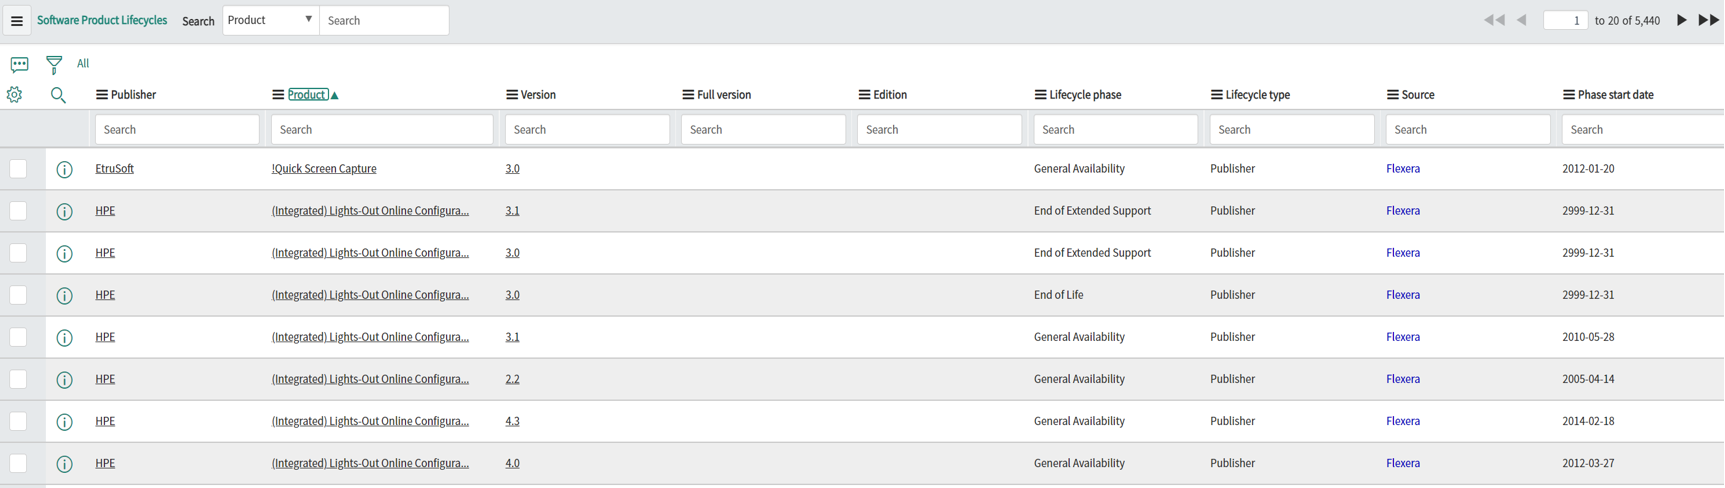Viewport: 1725px width, 488px height.
Task: Click Full version column search box
Action: click(763, 130)
